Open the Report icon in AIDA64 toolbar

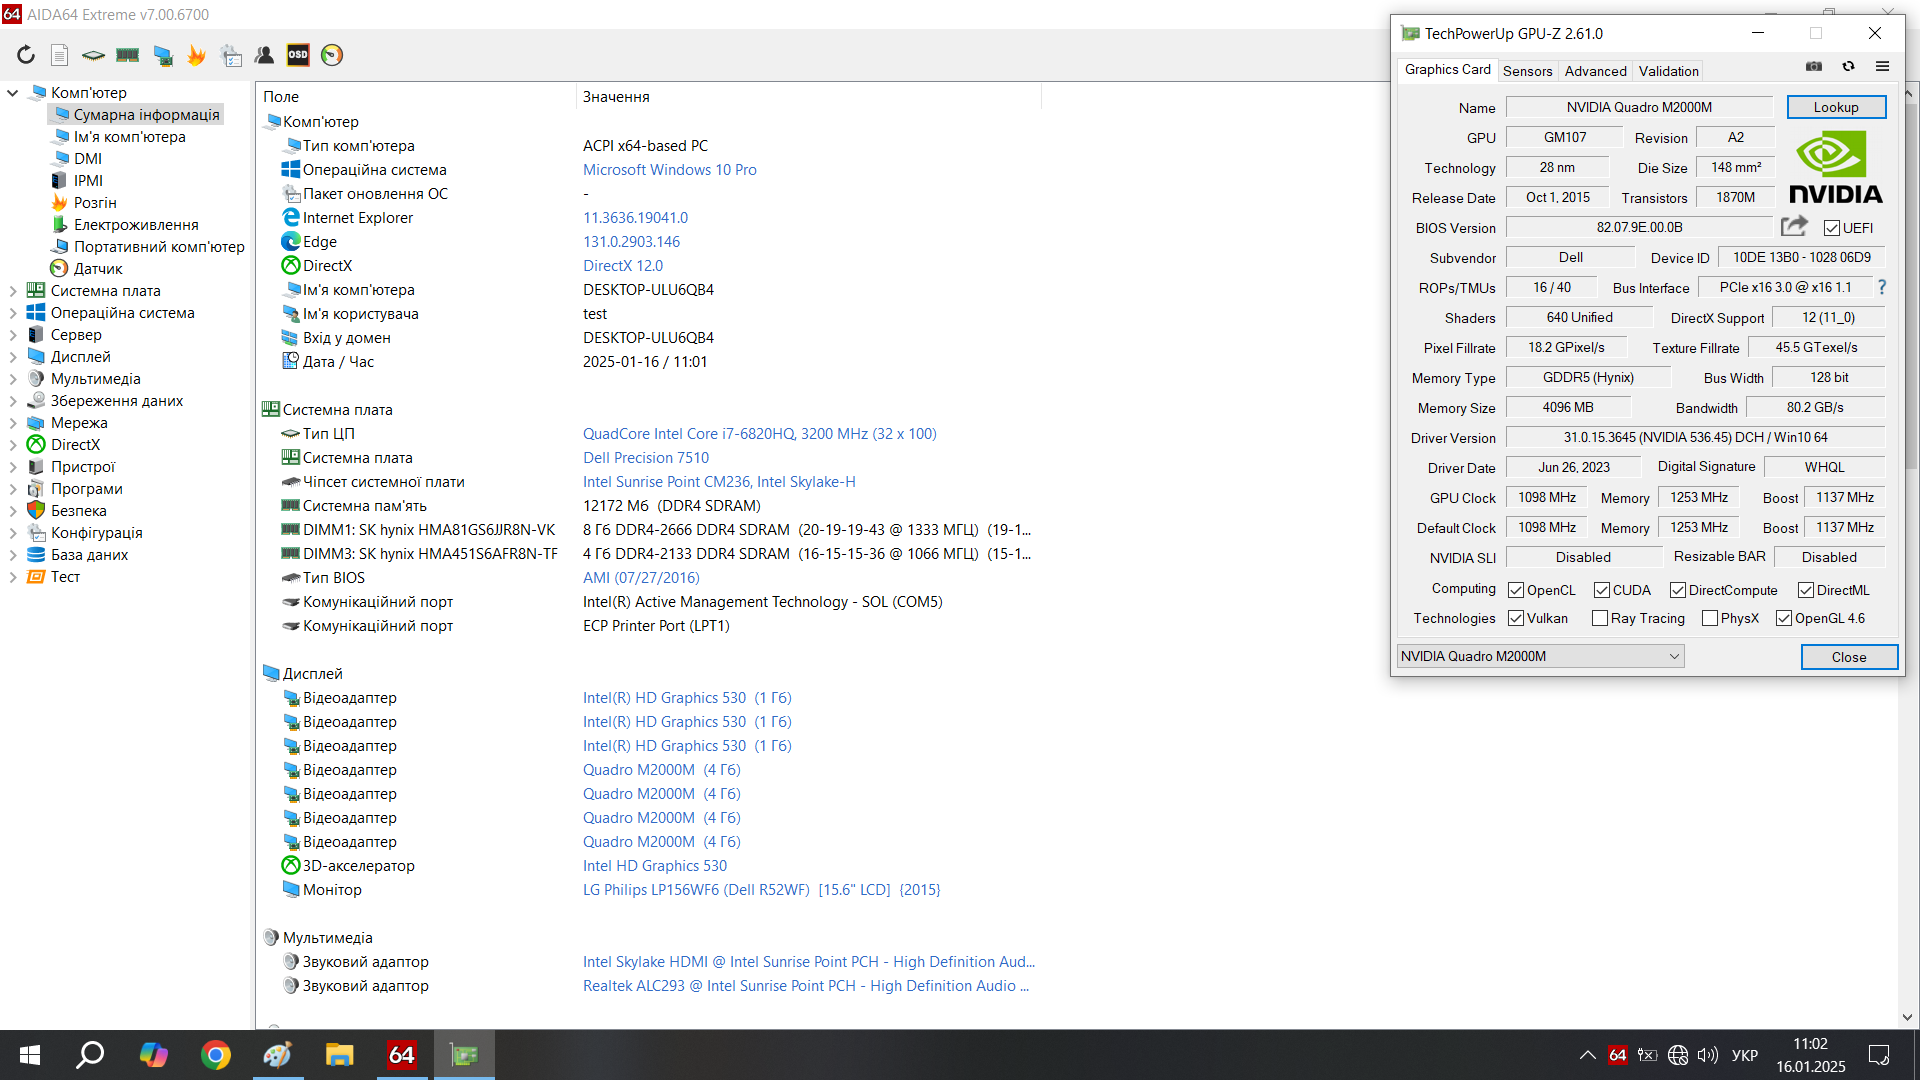(x=60, y=55)
